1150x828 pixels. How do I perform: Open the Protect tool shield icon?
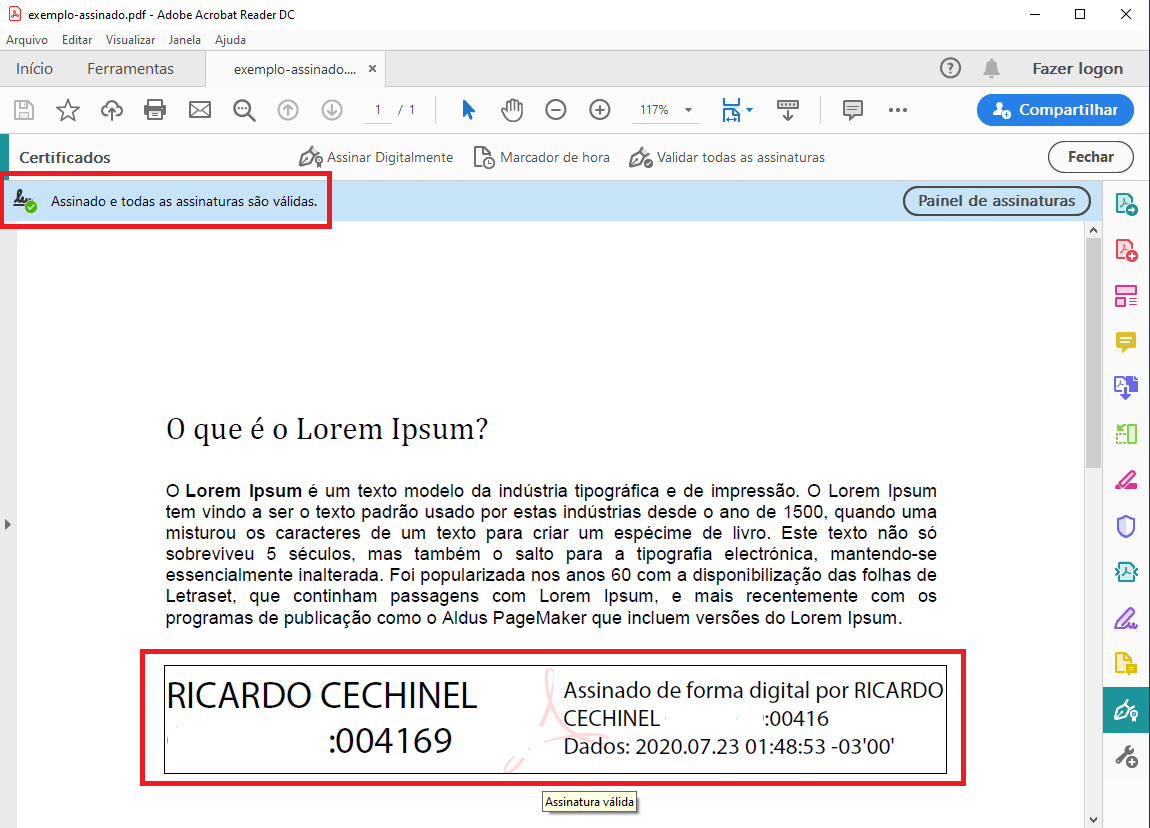1126,525
